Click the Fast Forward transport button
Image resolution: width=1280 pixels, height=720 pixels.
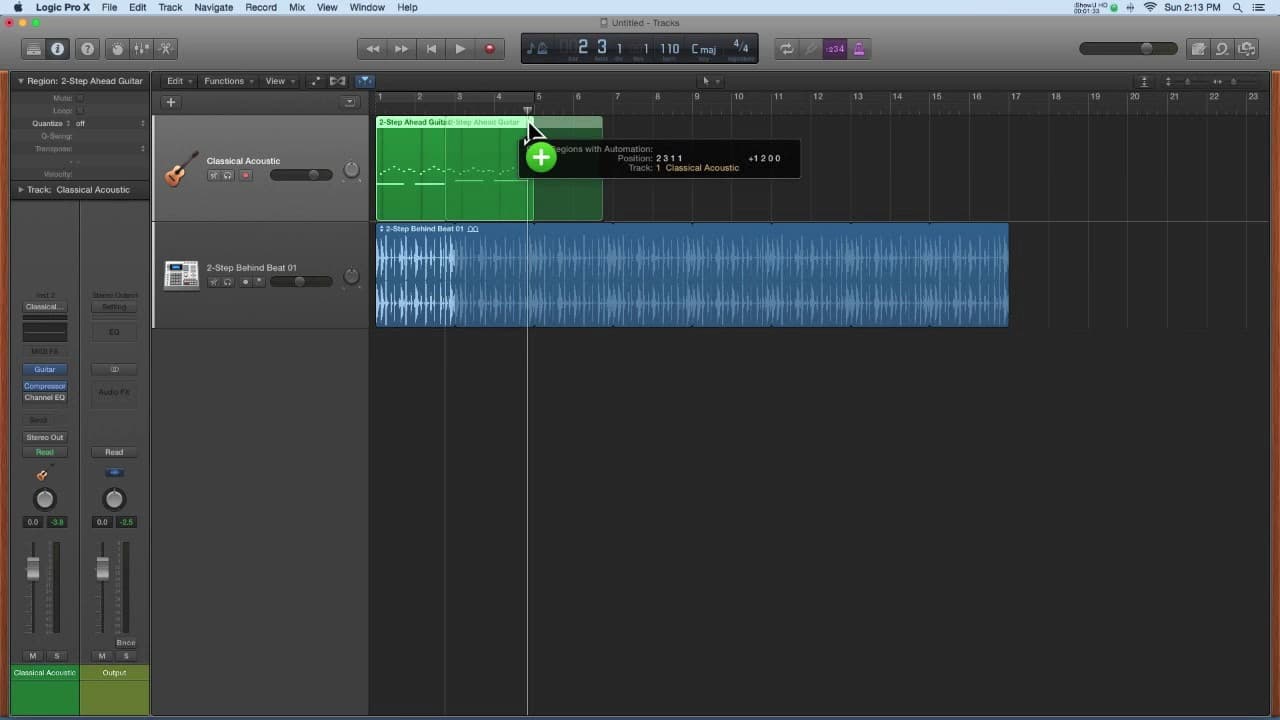click(402, 48)
